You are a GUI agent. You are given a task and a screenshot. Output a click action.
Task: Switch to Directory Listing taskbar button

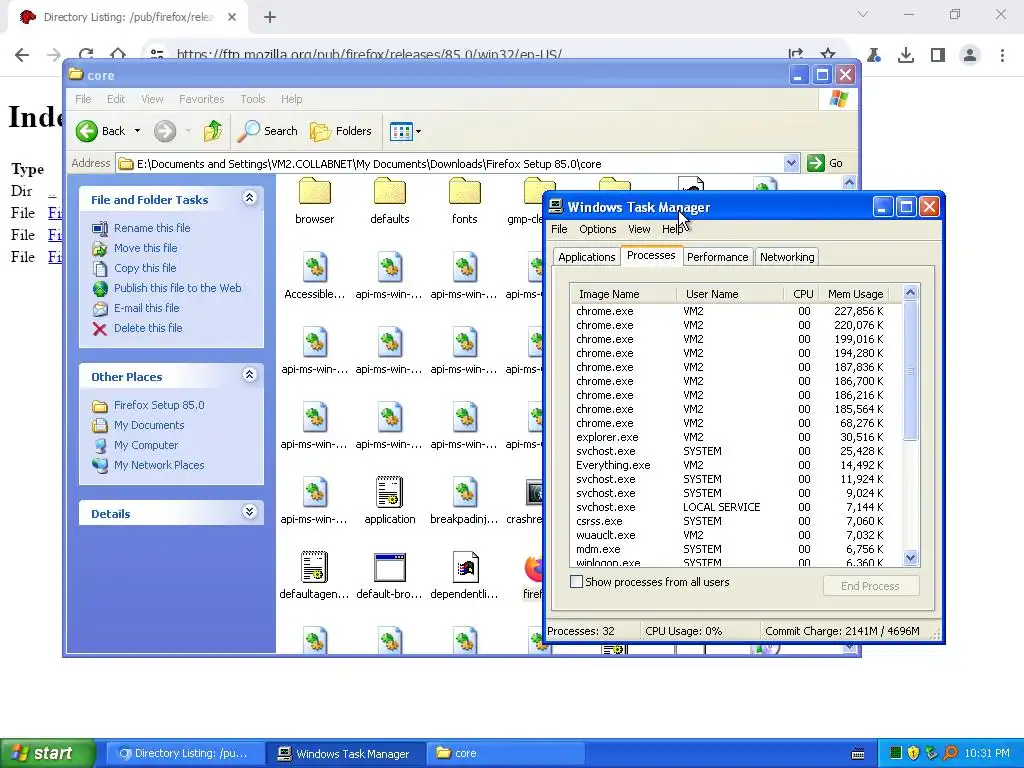click(184, 753)
